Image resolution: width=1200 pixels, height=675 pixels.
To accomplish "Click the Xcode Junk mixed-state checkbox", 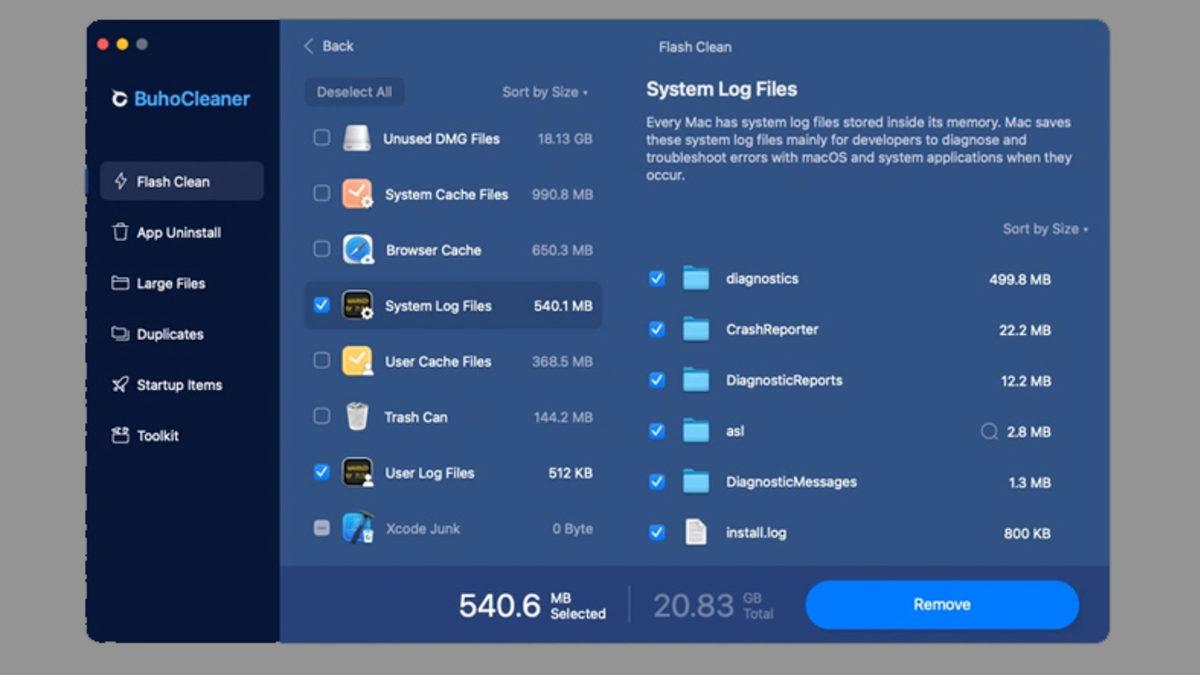I will tap(323, 528).
